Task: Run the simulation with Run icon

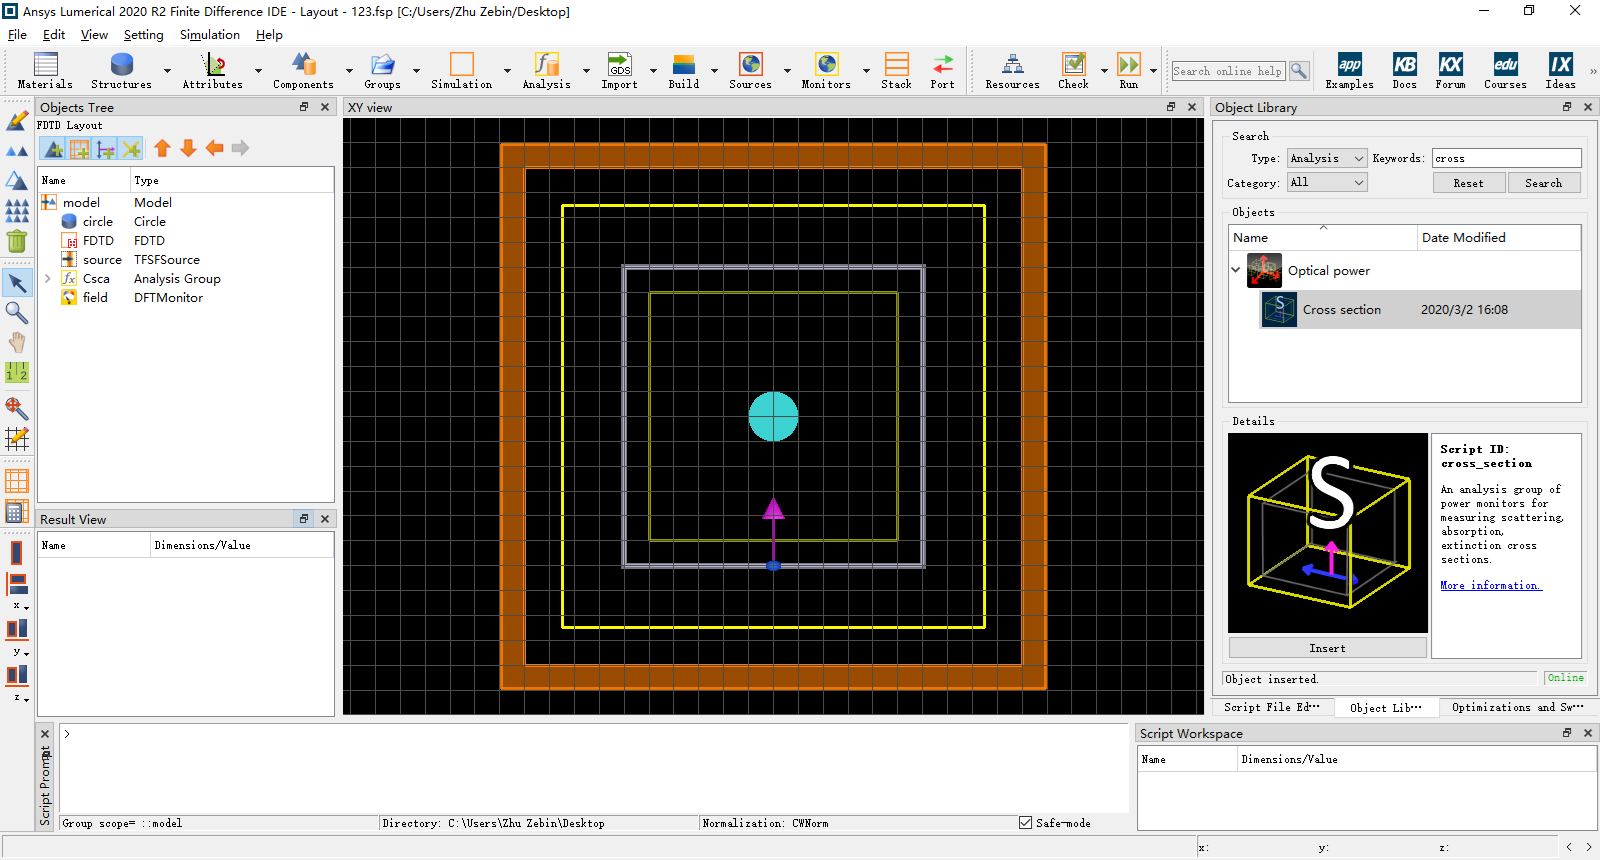Action: pyautogui.click(x=1128, y=66)
